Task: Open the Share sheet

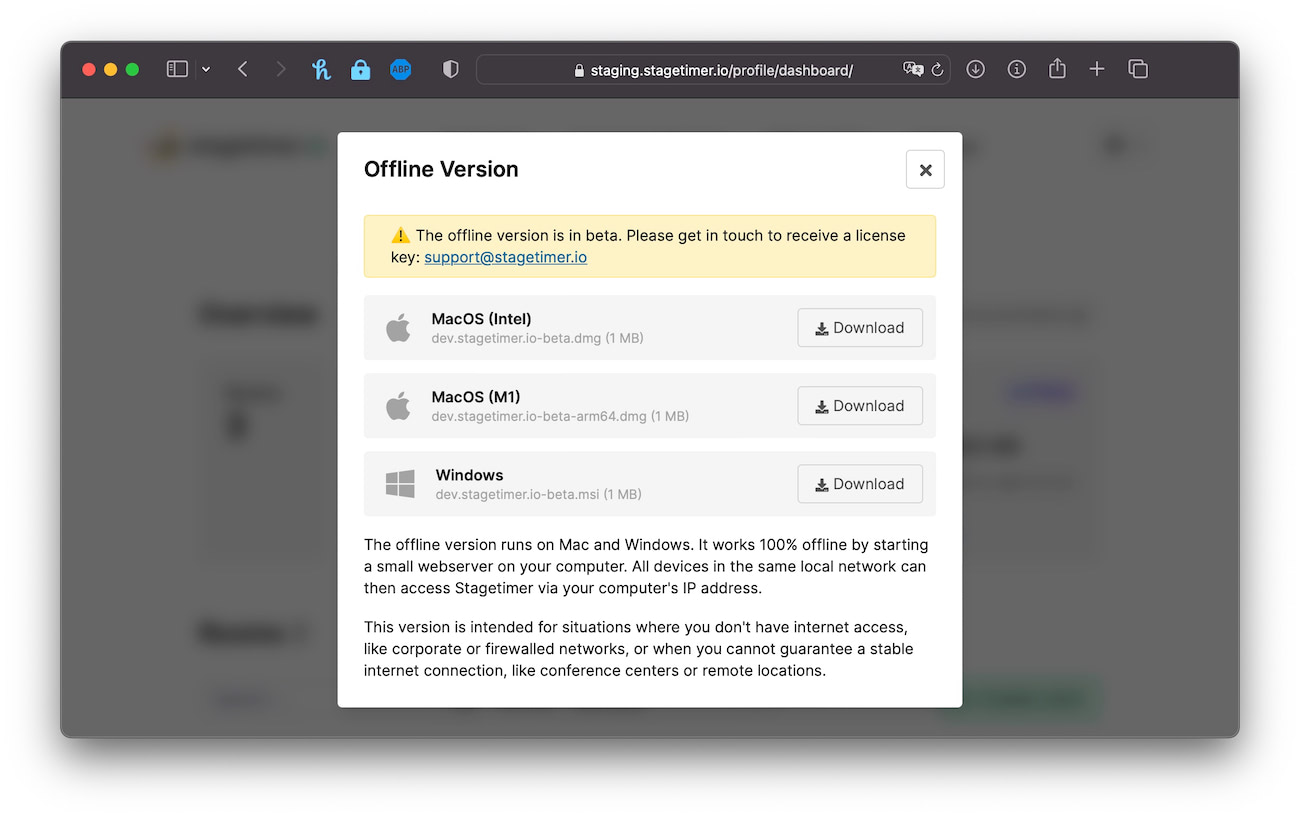Action: click(1057, 69)
